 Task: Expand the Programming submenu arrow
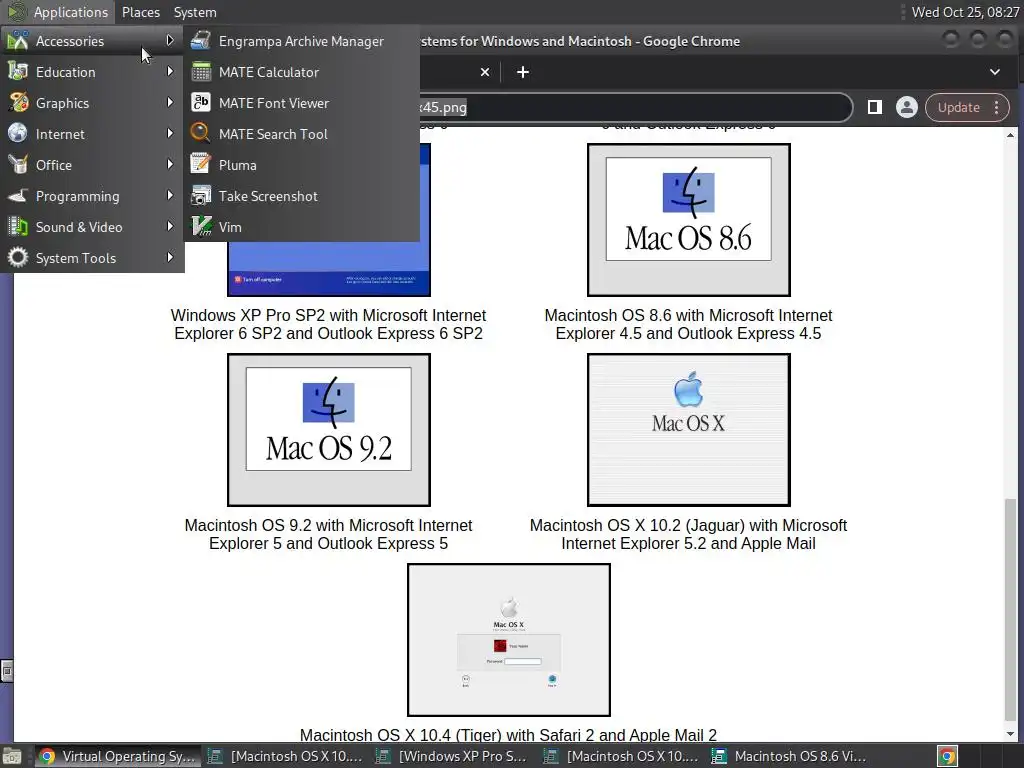click(x=170, y=195)
